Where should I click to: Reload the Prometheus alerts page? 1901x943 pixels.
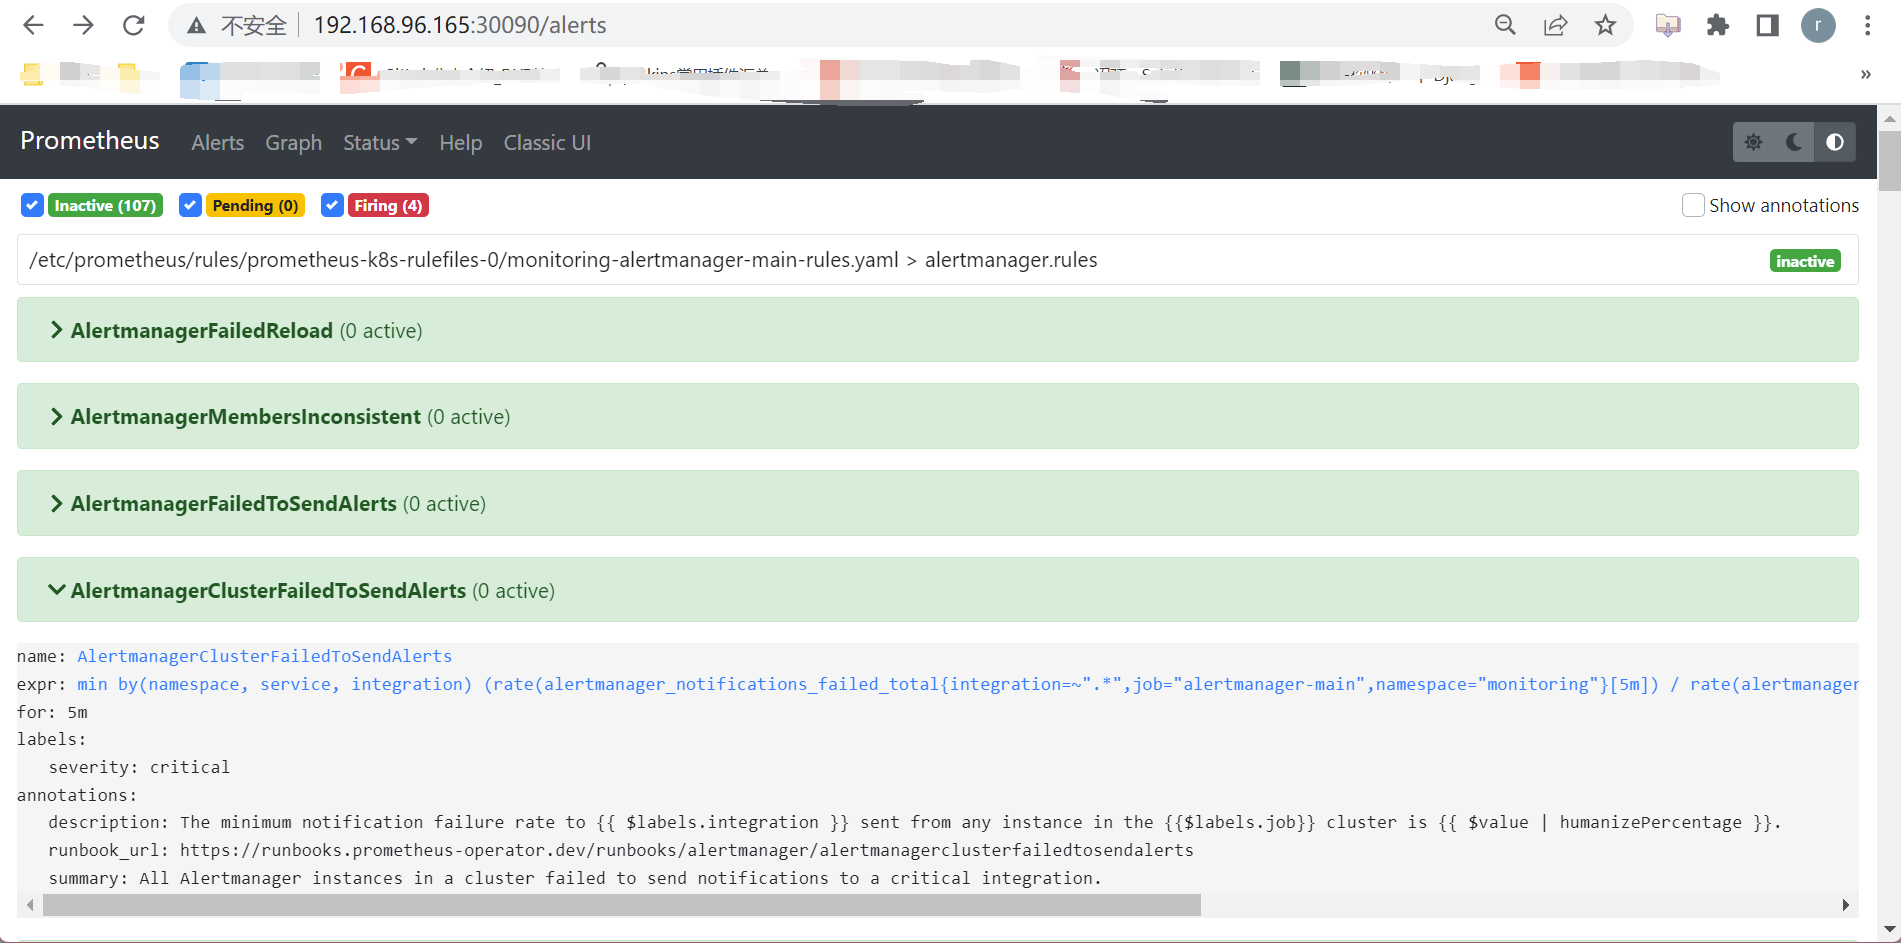[x=134, y=25]
